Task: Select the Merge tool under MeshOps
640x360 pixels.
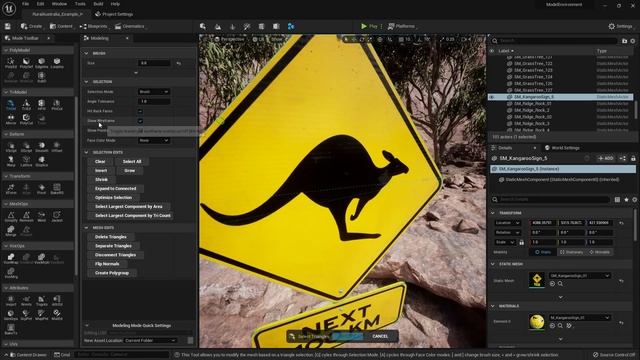Action: (11, 231)
